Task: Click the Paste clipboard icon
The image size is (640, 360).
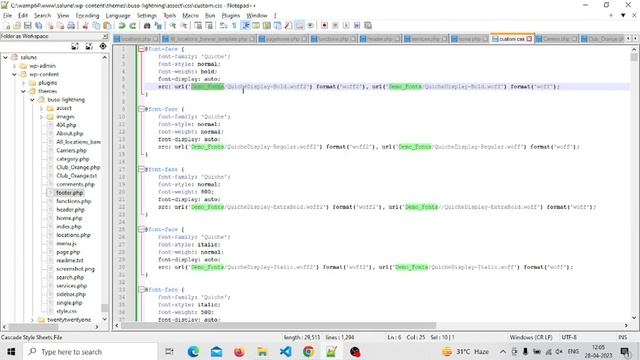Action: click(107, 26)
